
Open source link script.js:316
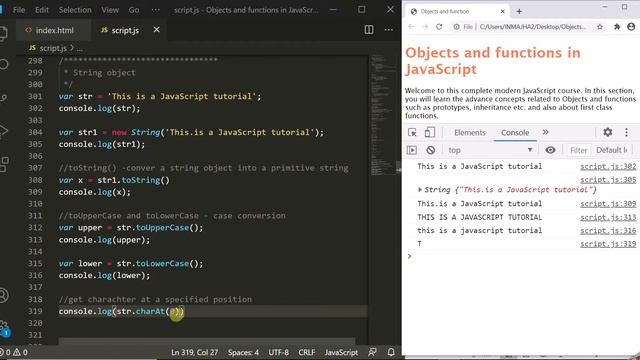point(608,231)
